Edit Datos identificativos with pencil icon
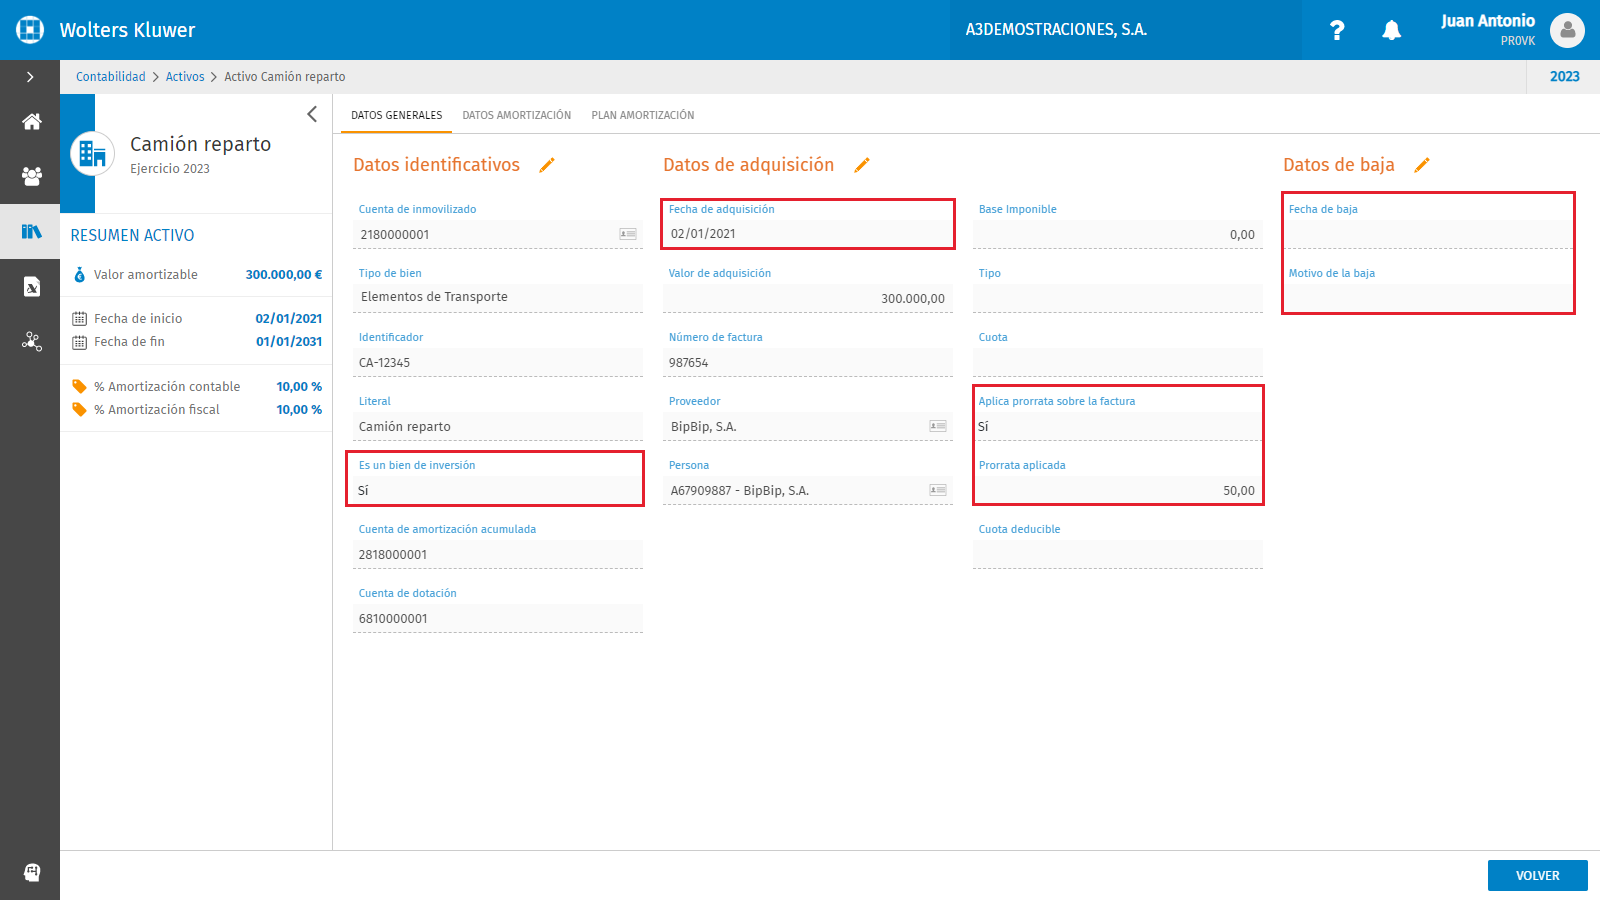The image size is (1600, 900). 547,165
